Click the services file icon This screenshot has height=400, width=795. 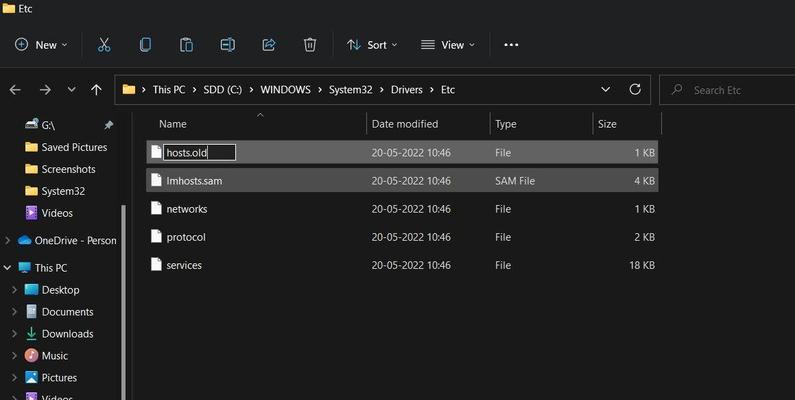(x=156, y=265)
